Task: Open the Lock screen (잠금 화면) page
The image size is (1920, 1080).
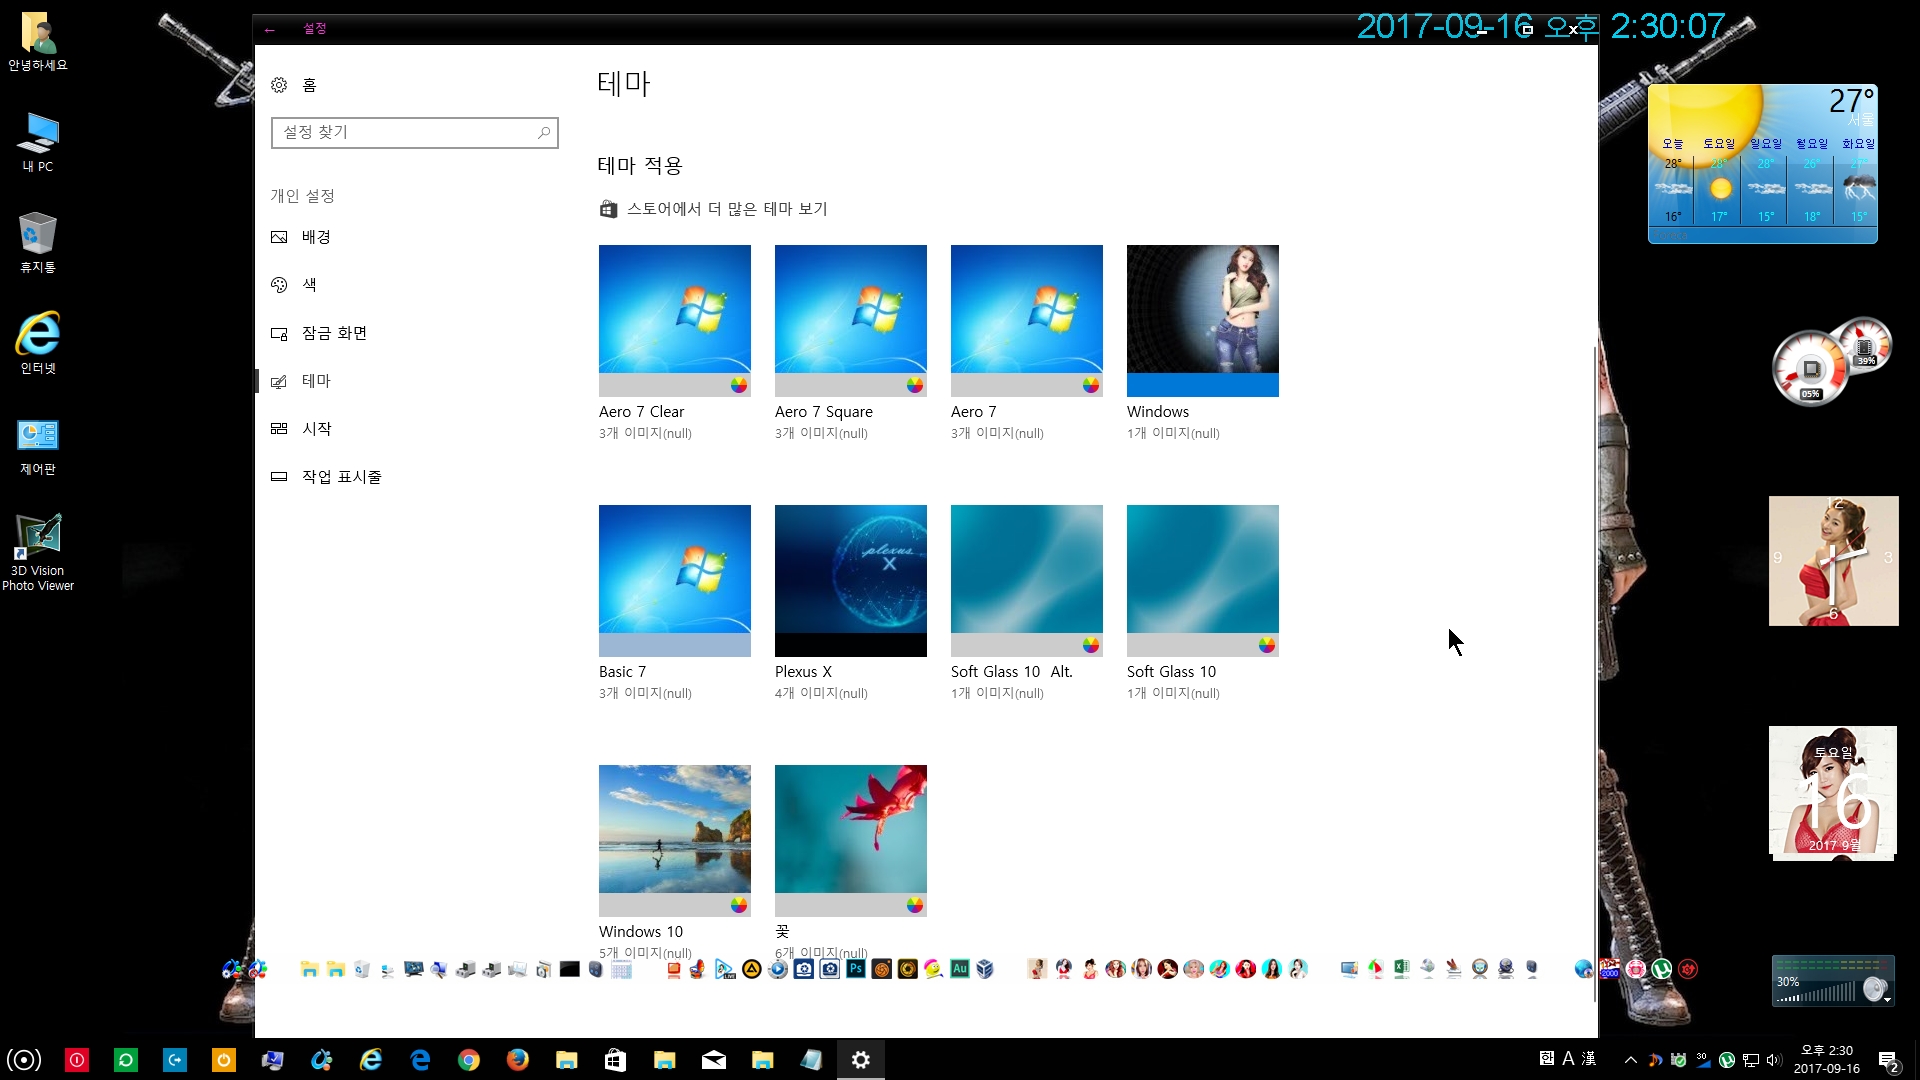Action: (x=319, y=333)
